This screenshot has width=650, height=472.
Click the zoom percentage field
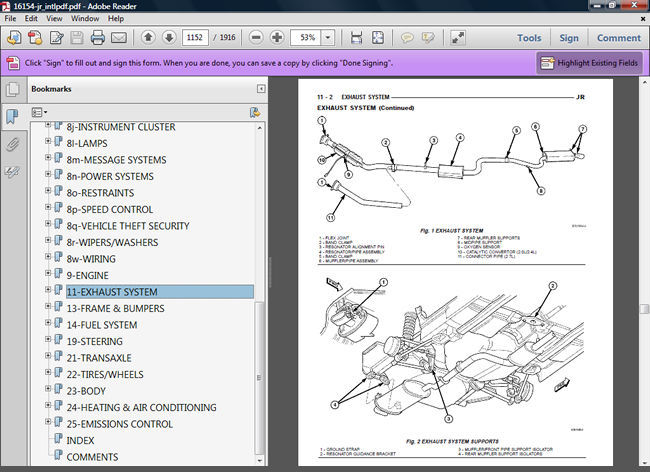[306, 38]
